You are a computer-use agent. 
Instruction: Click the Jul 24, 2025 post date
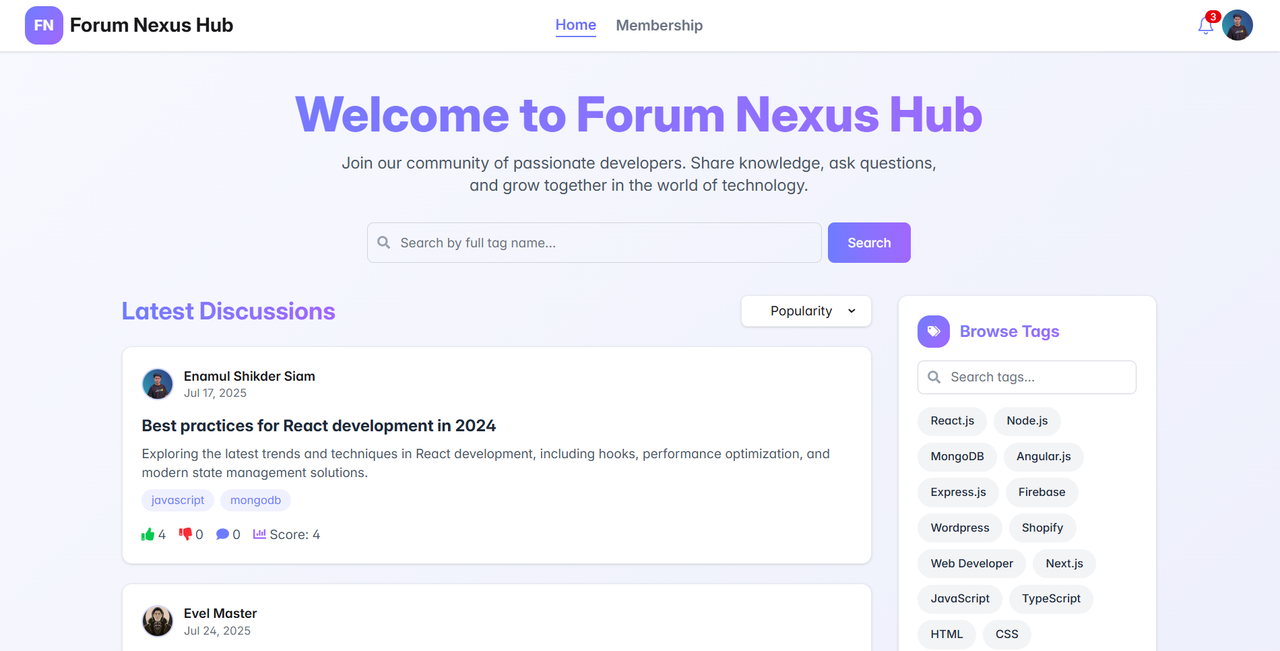point(217,631)
